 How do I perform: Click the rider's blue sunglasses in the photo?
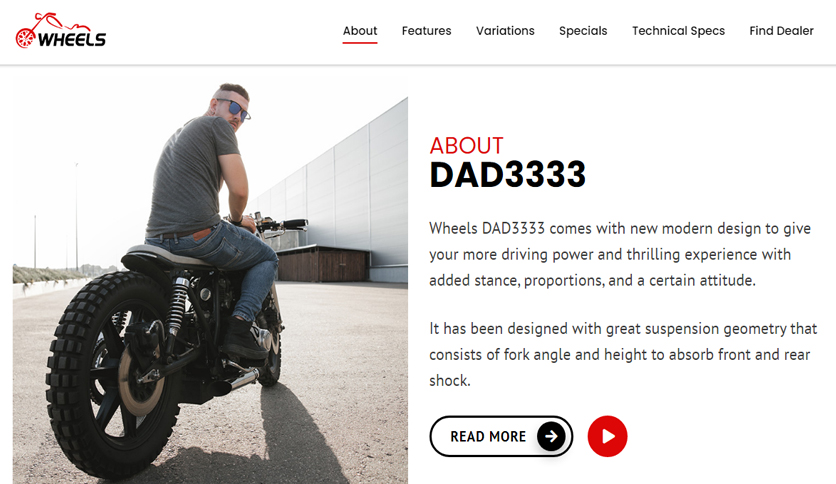237,109
